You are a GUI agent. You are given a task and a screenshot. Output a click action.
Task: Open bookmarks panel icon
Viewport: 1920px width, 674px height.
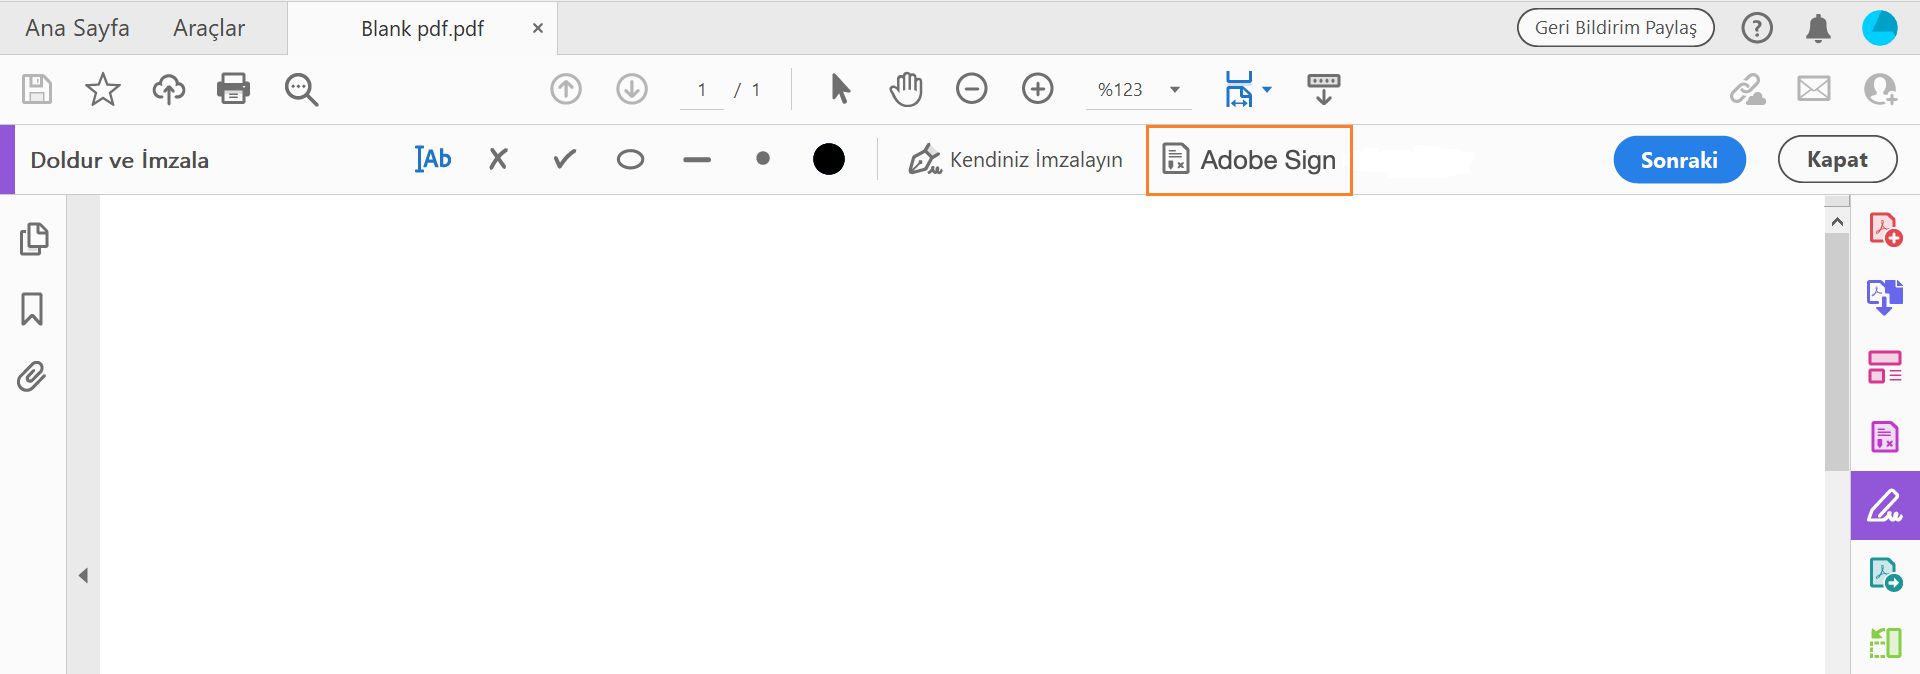click(x=32, y=309)
